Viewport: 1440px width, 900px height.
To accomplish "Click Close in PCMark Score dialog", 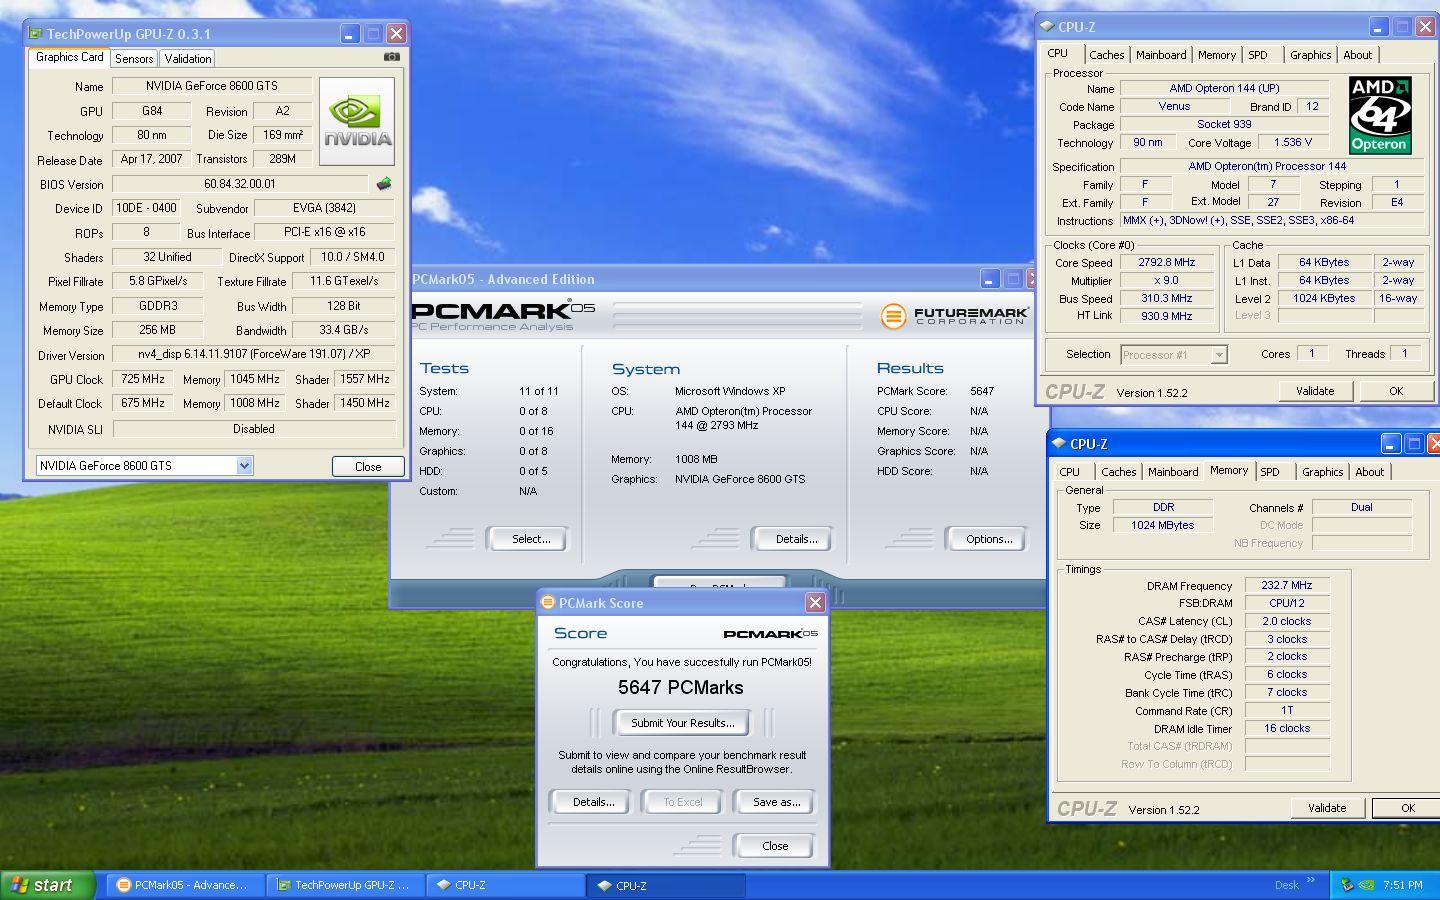I will (775, 846).
